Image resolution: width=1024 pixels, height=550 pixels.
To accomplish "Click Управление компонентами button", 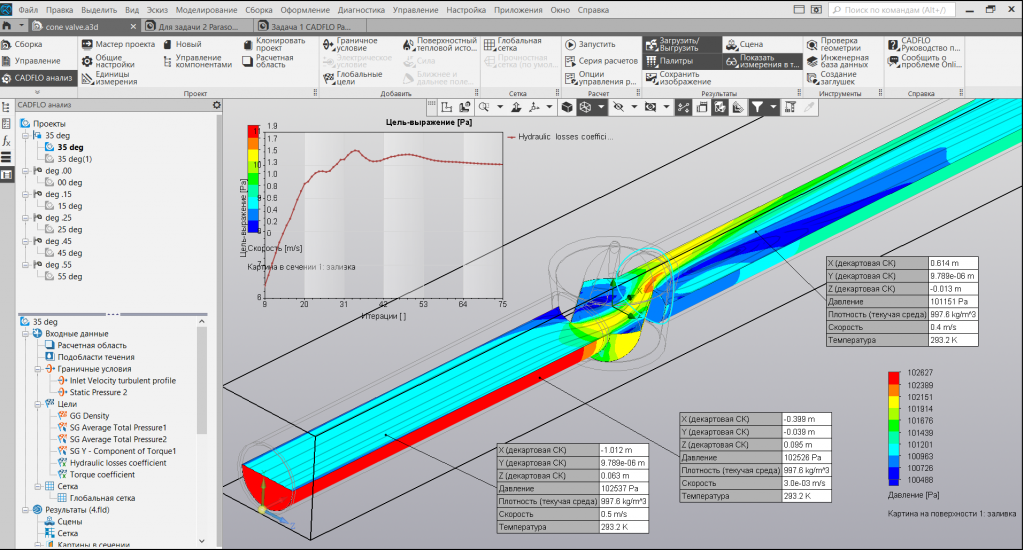I will (x=197, y=61).
